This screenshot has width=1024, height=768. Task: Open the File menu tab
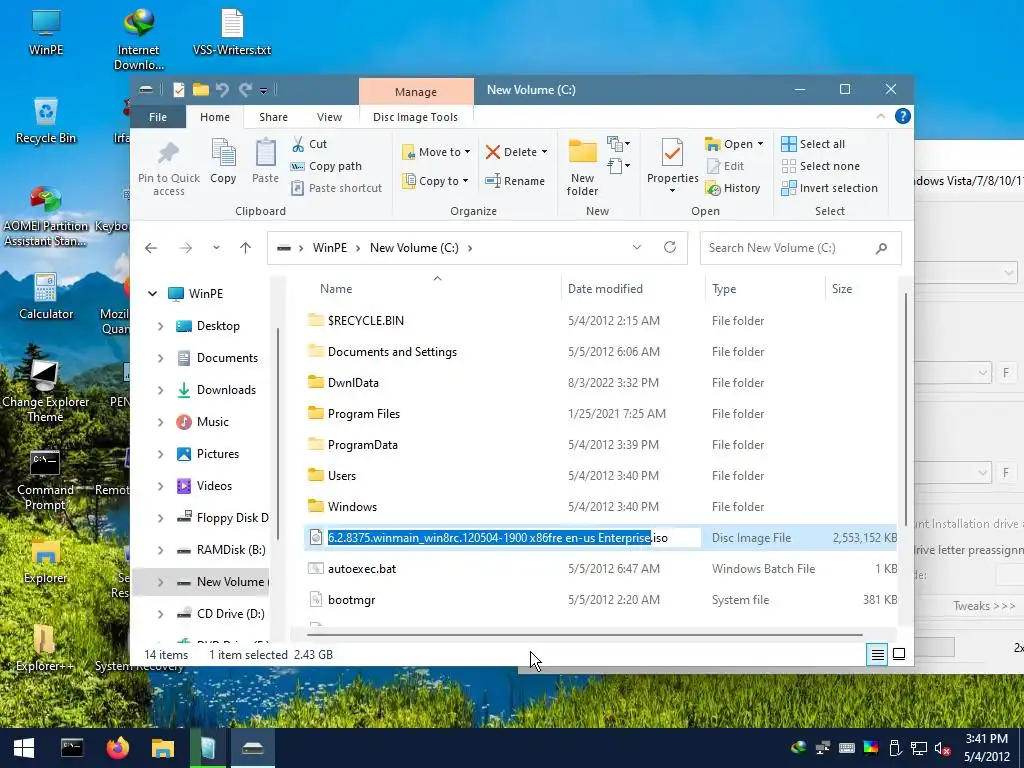tap(157, 117)
